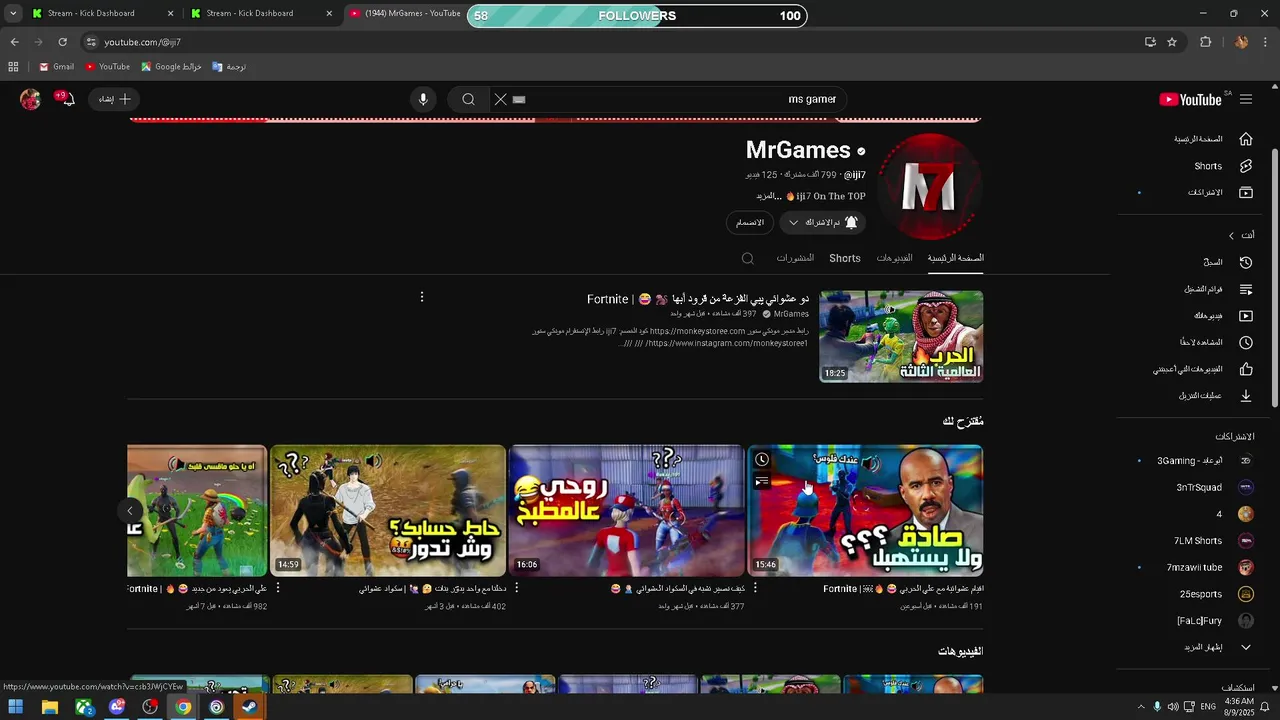The image size is (1280, 720).
Task: Reload the page in the browser
Action: tap(62, 42)
